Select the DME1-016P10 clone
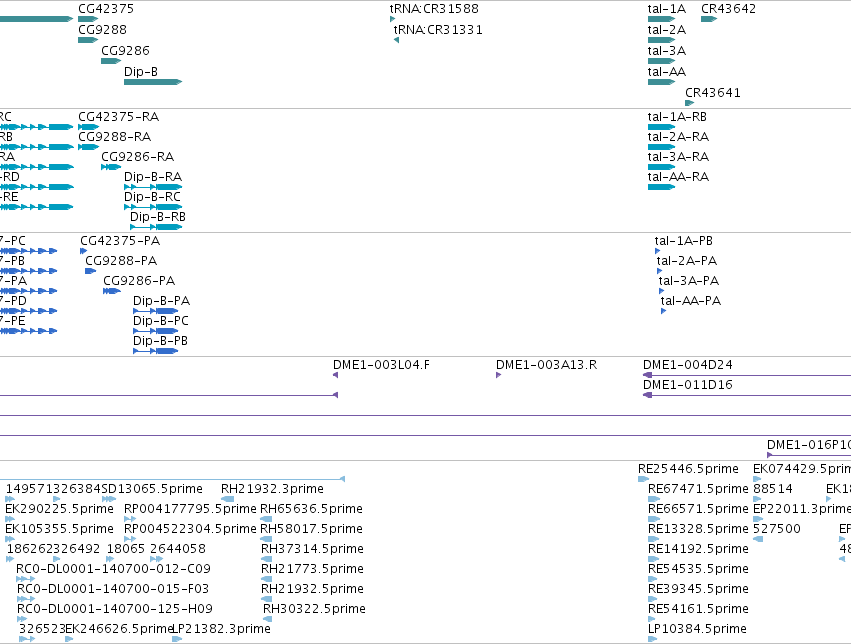 809,455
